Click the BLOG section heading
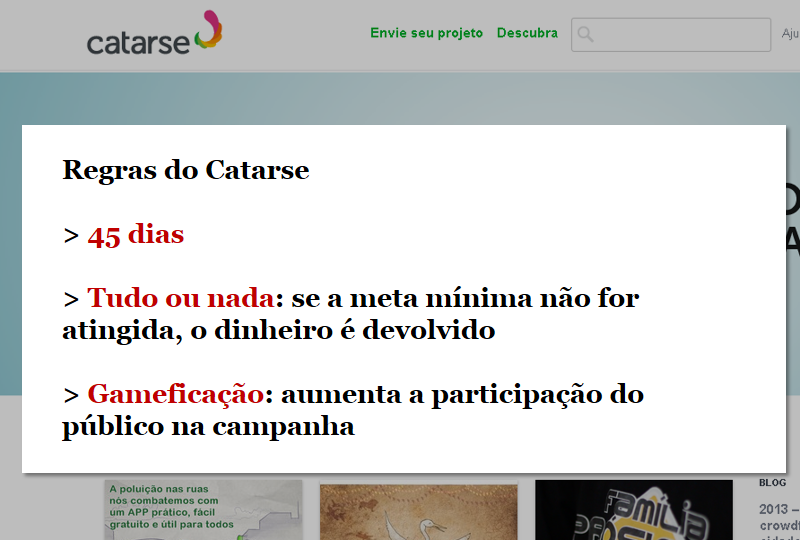Viewport: 800px width, 540px height. [x=772, y=482]
